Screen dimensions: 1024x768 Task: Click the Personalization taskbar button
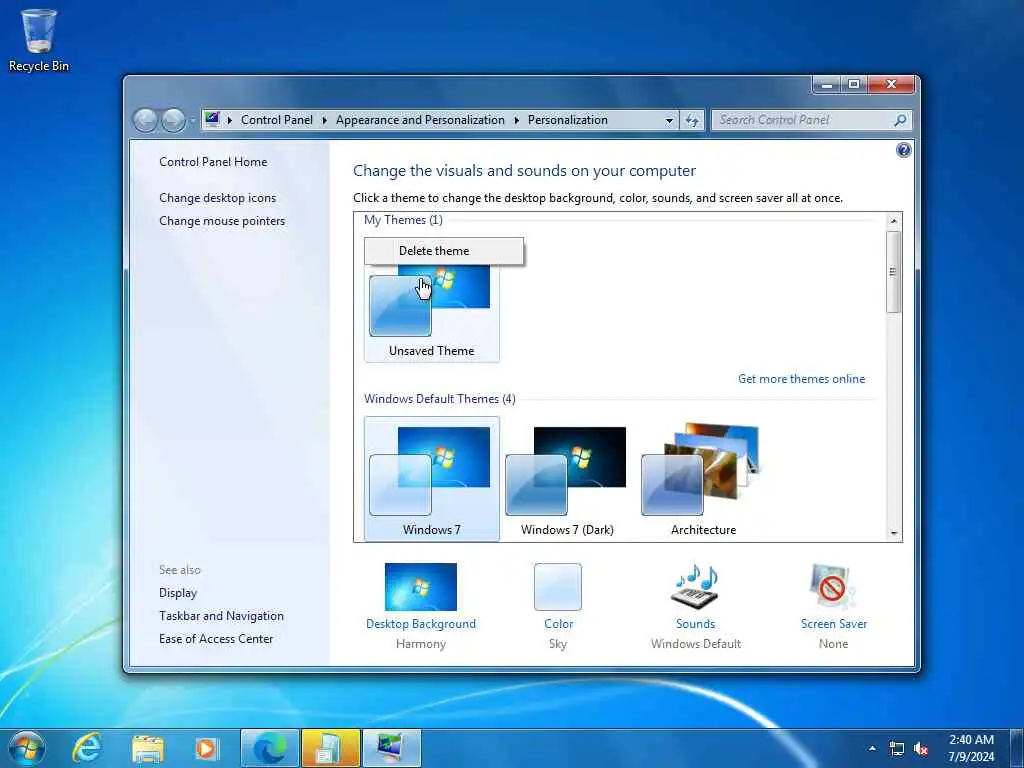click(391, 748)
